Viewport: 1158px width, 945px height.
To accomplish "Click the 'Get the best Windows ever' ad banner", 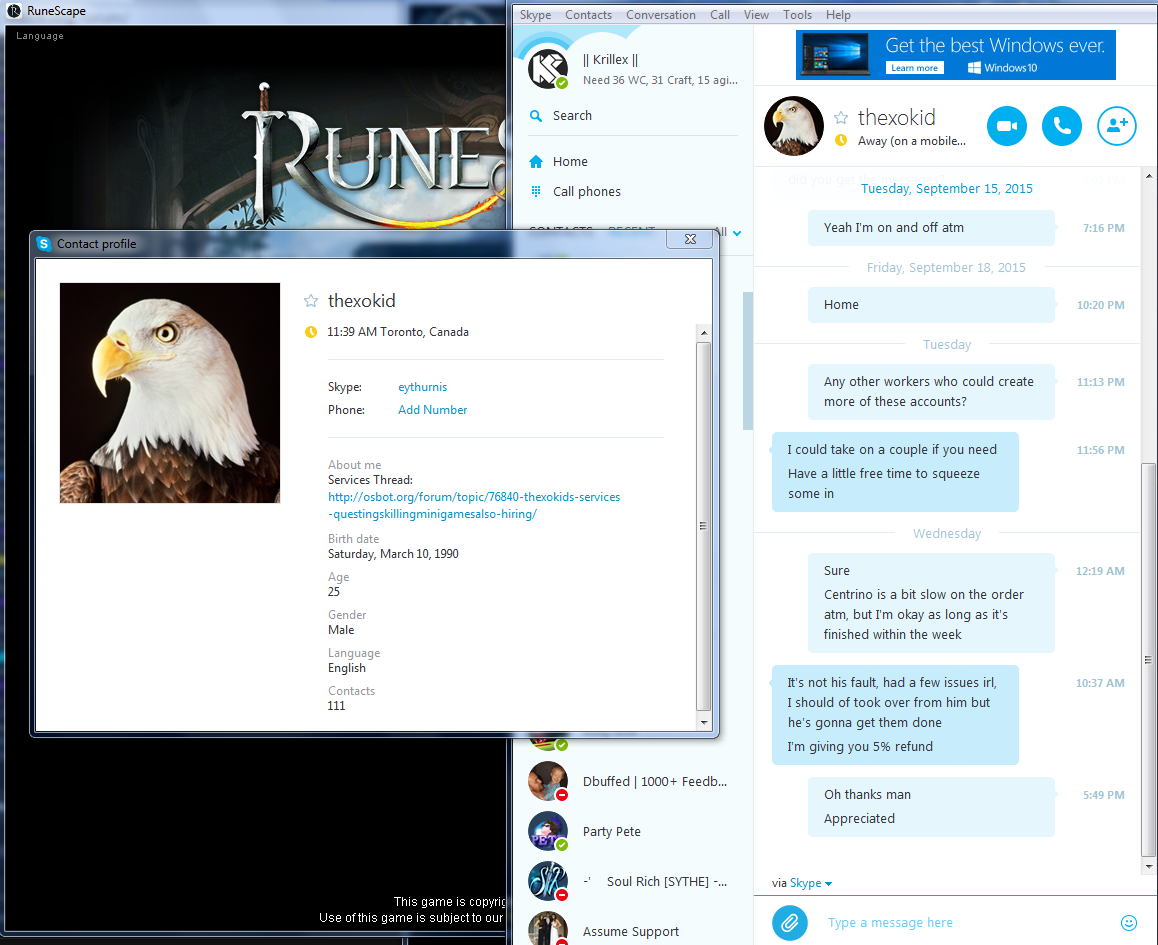I will coord(956,55).
